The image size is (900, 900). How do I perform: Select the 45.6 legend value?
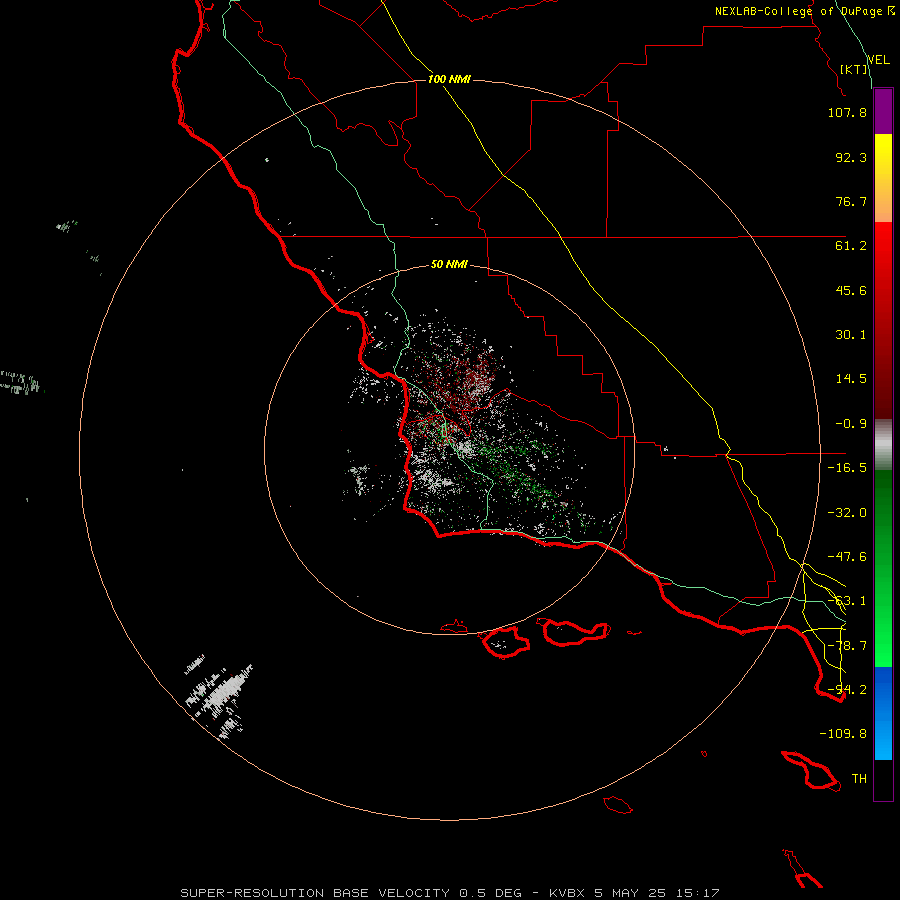click(x=851, y=290)
